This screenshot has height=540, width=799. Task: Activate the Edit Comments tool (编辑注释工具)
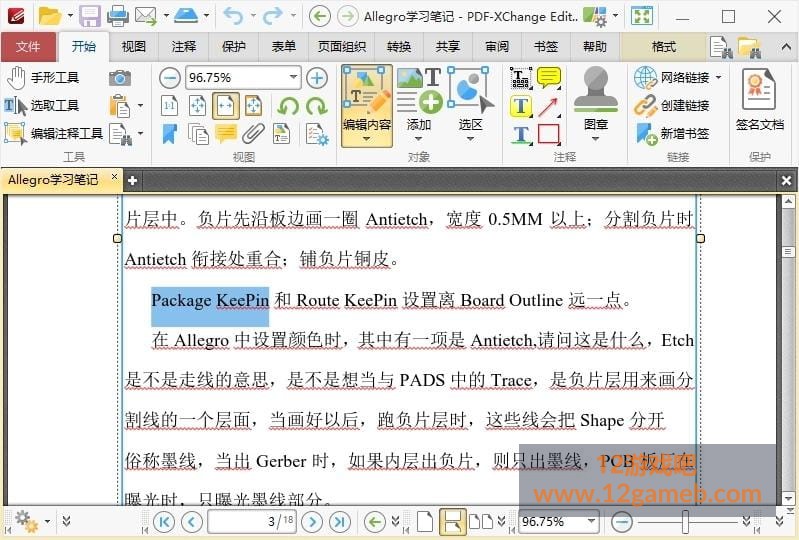[54, 133]
